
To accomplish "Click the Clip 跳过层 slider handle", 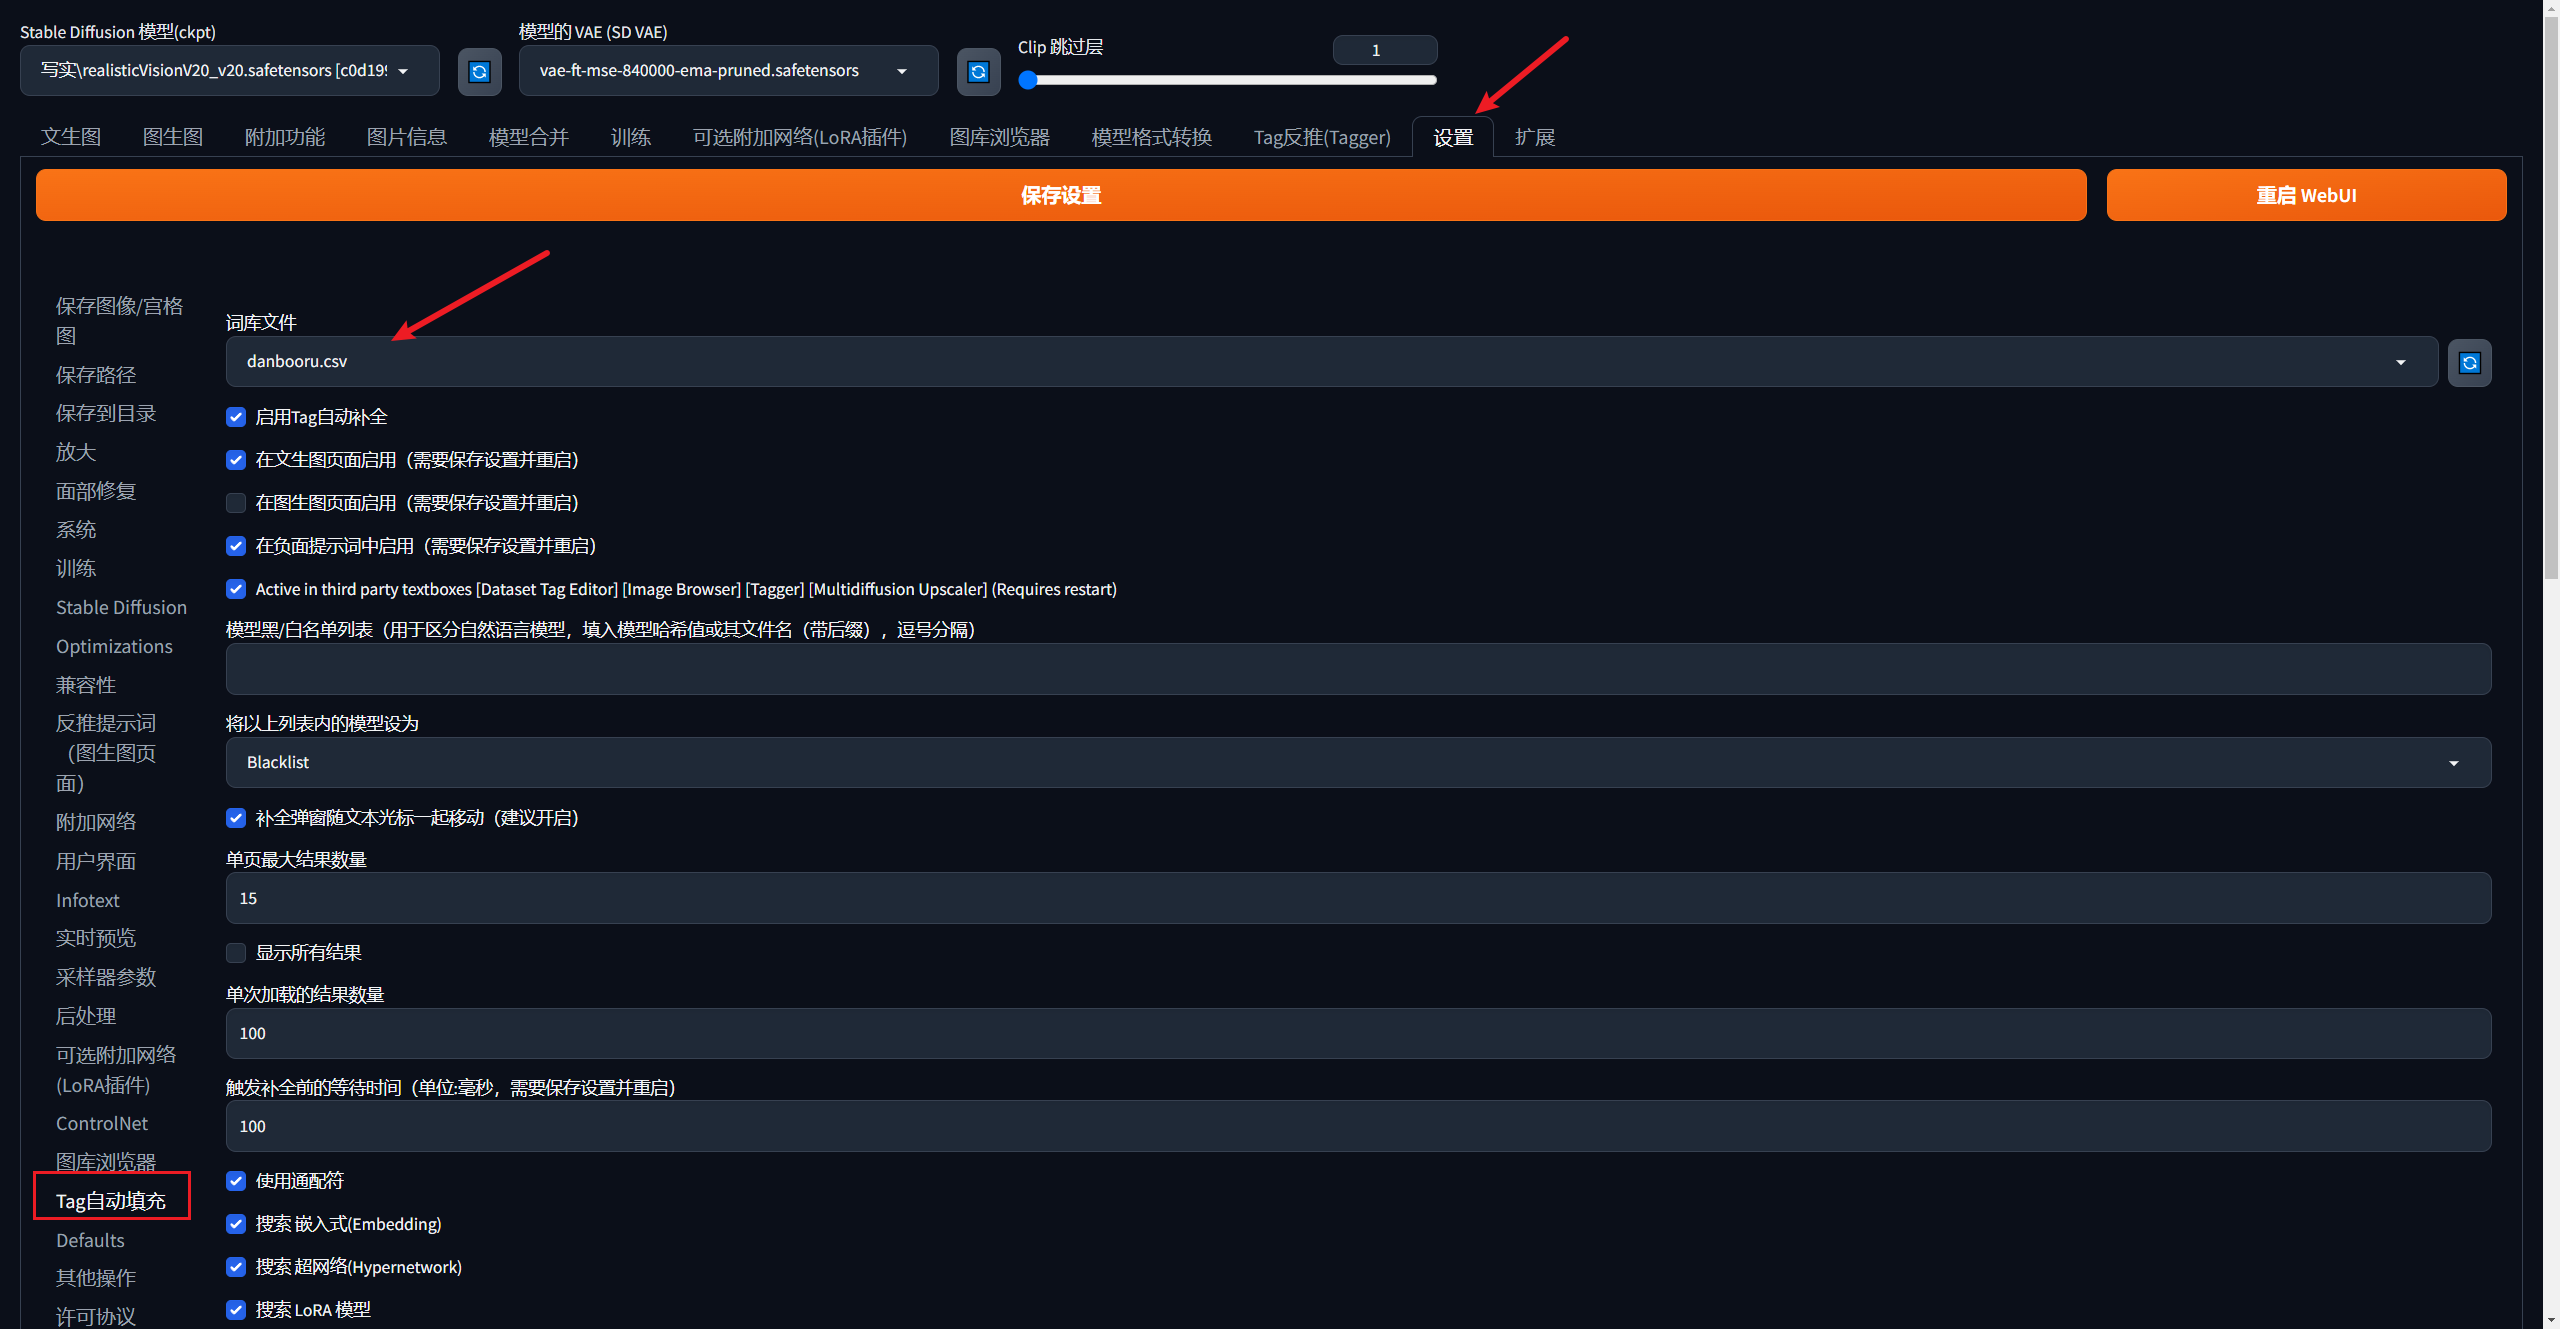I will pyautogui.click(x=1028, y=80).
